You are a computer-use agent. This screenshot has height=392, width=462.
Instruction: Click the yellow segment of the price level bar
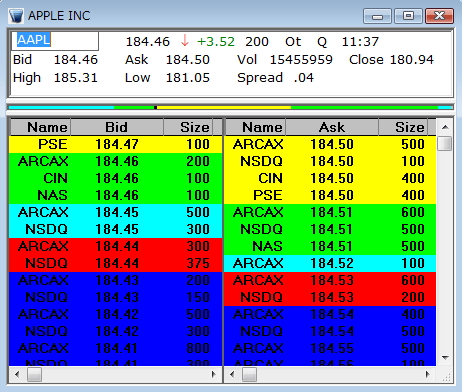point(224,107)
